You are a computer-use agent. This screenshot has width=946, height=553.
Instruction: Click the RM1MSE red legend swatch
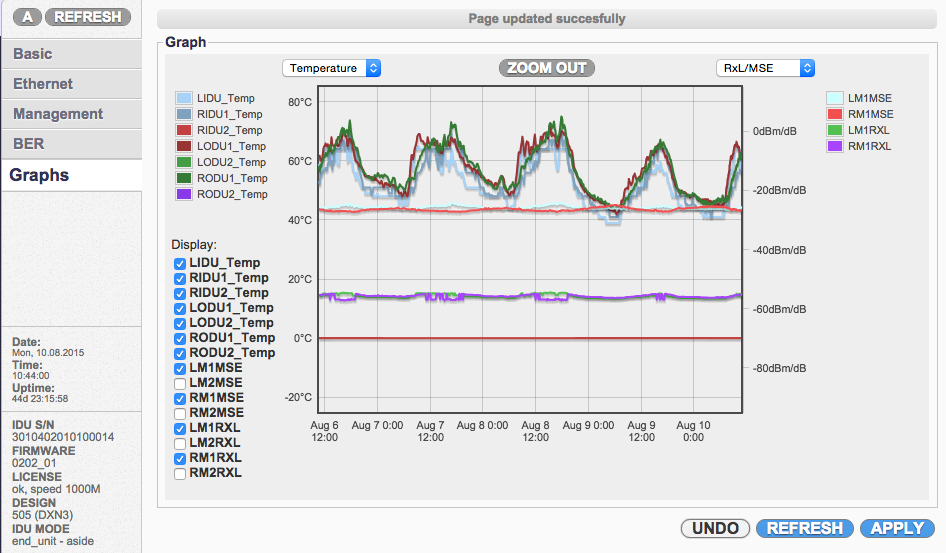(835, 115)
